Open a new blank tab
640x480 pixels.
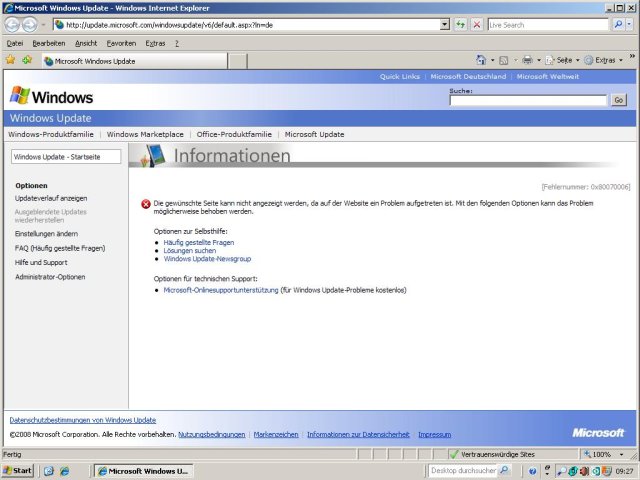[x=237, y=61]
